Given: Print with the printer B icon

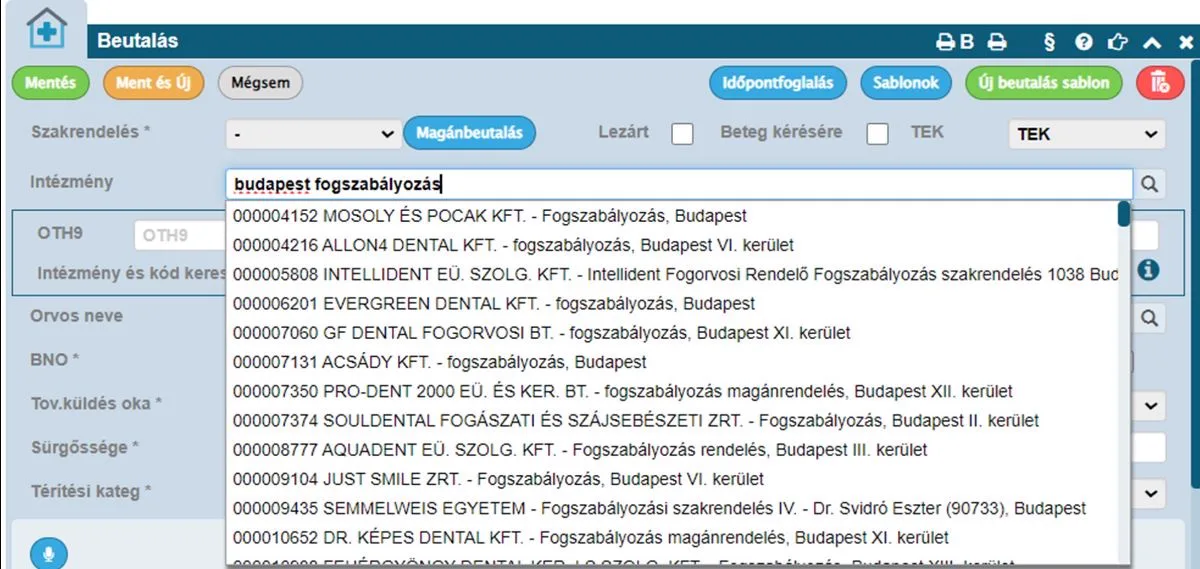Looking at the screenshot, I should pos(954,42).
